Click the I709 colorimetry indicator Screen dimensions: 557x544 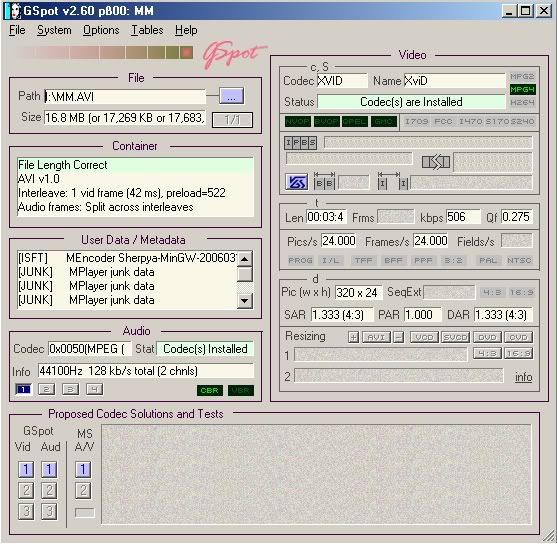pyautogui.click(x=416, y=122)
